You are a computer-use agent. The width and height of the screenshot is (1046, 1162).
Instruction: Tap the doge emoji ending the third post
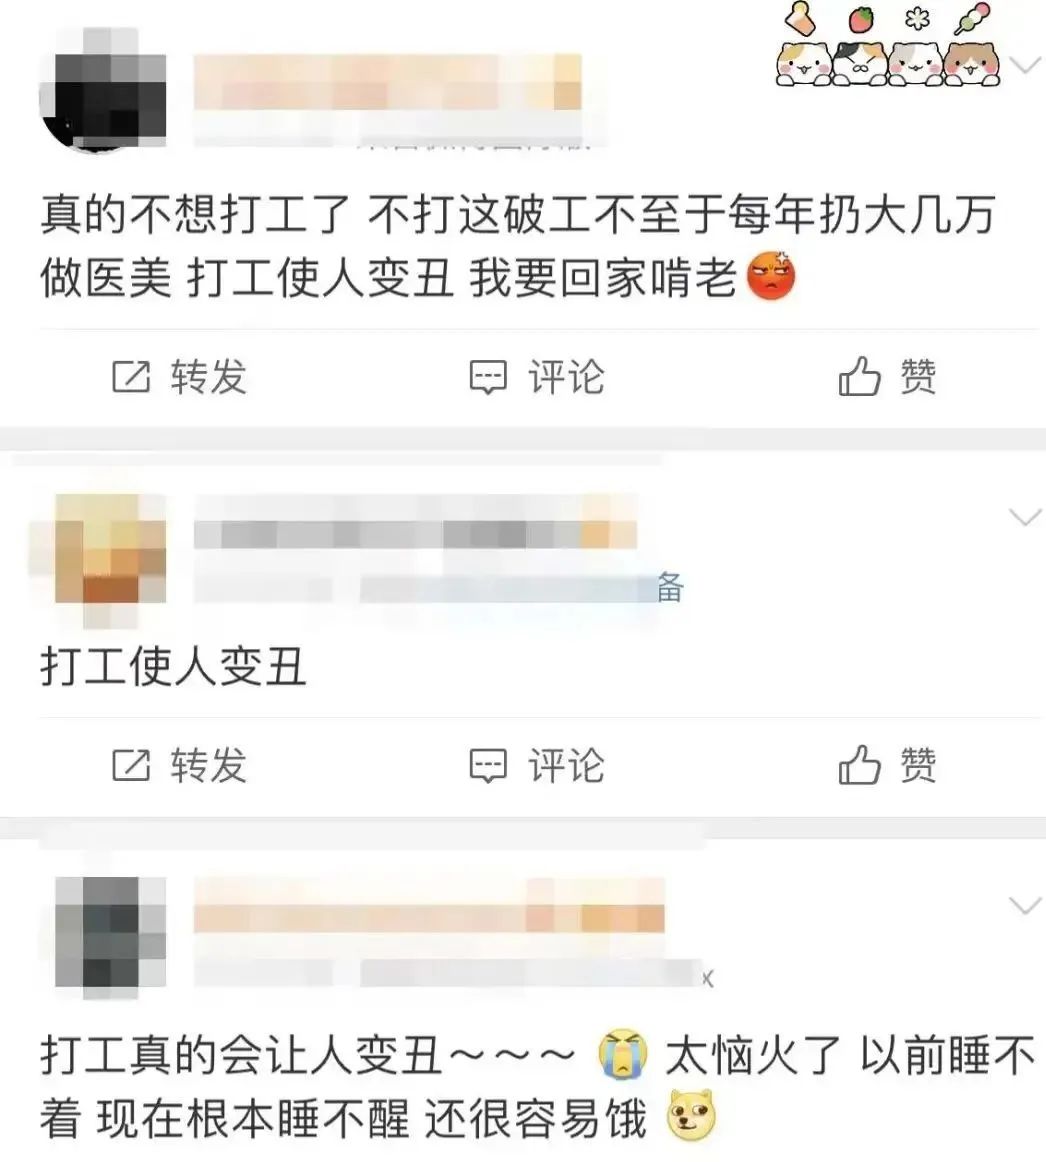coord(691,1115)
